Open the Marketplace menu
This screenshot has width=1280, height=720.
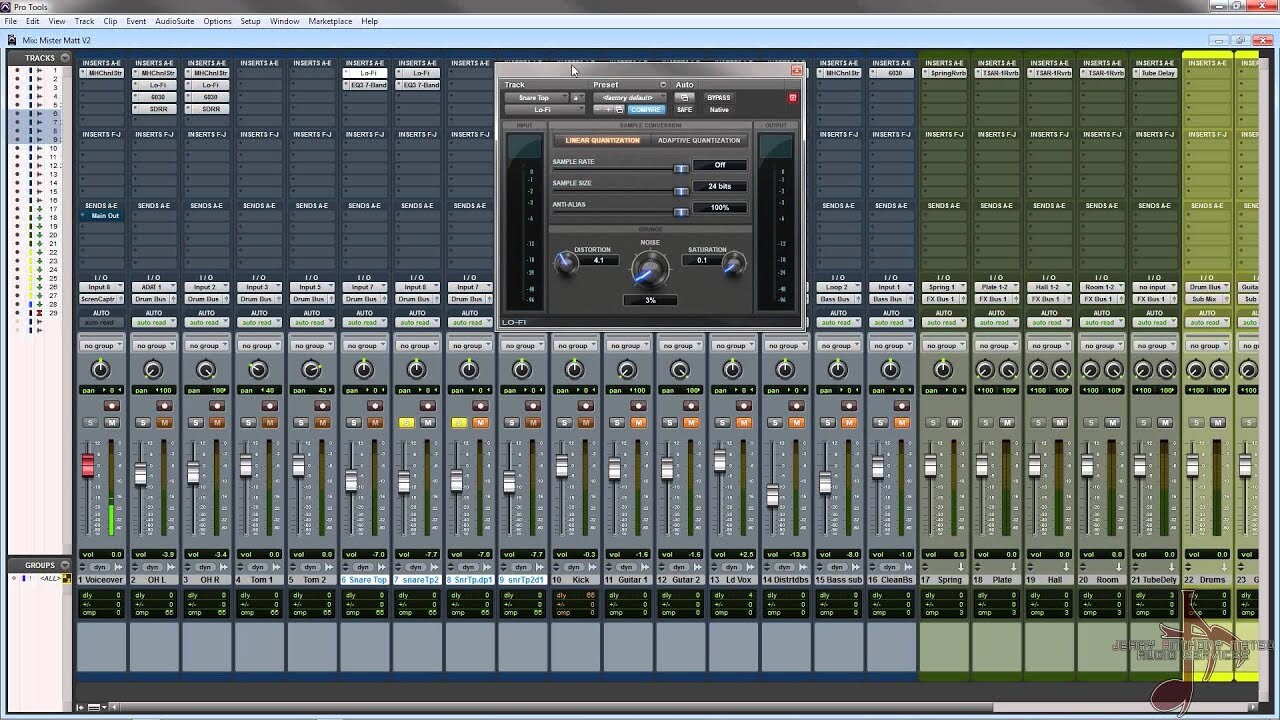pos(330,21)
